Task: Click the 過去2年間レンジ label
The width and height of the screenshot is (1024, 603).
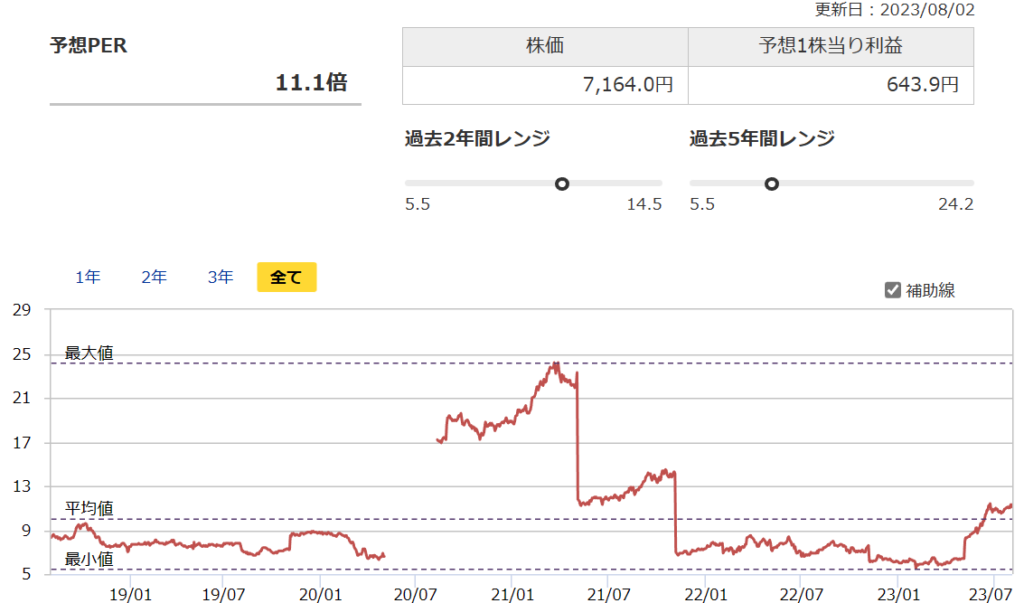Action: point(477,139)
